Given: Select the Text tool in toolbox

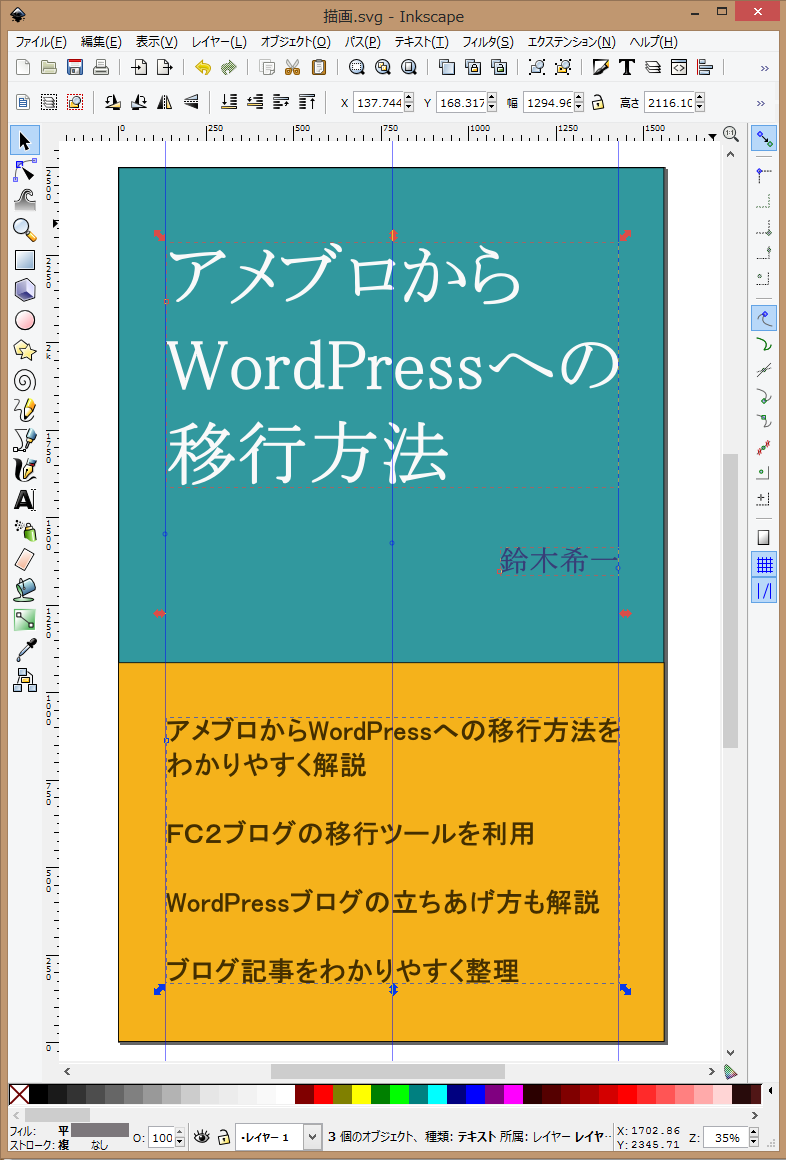Looking at the screenshot, I should point(25,500).
